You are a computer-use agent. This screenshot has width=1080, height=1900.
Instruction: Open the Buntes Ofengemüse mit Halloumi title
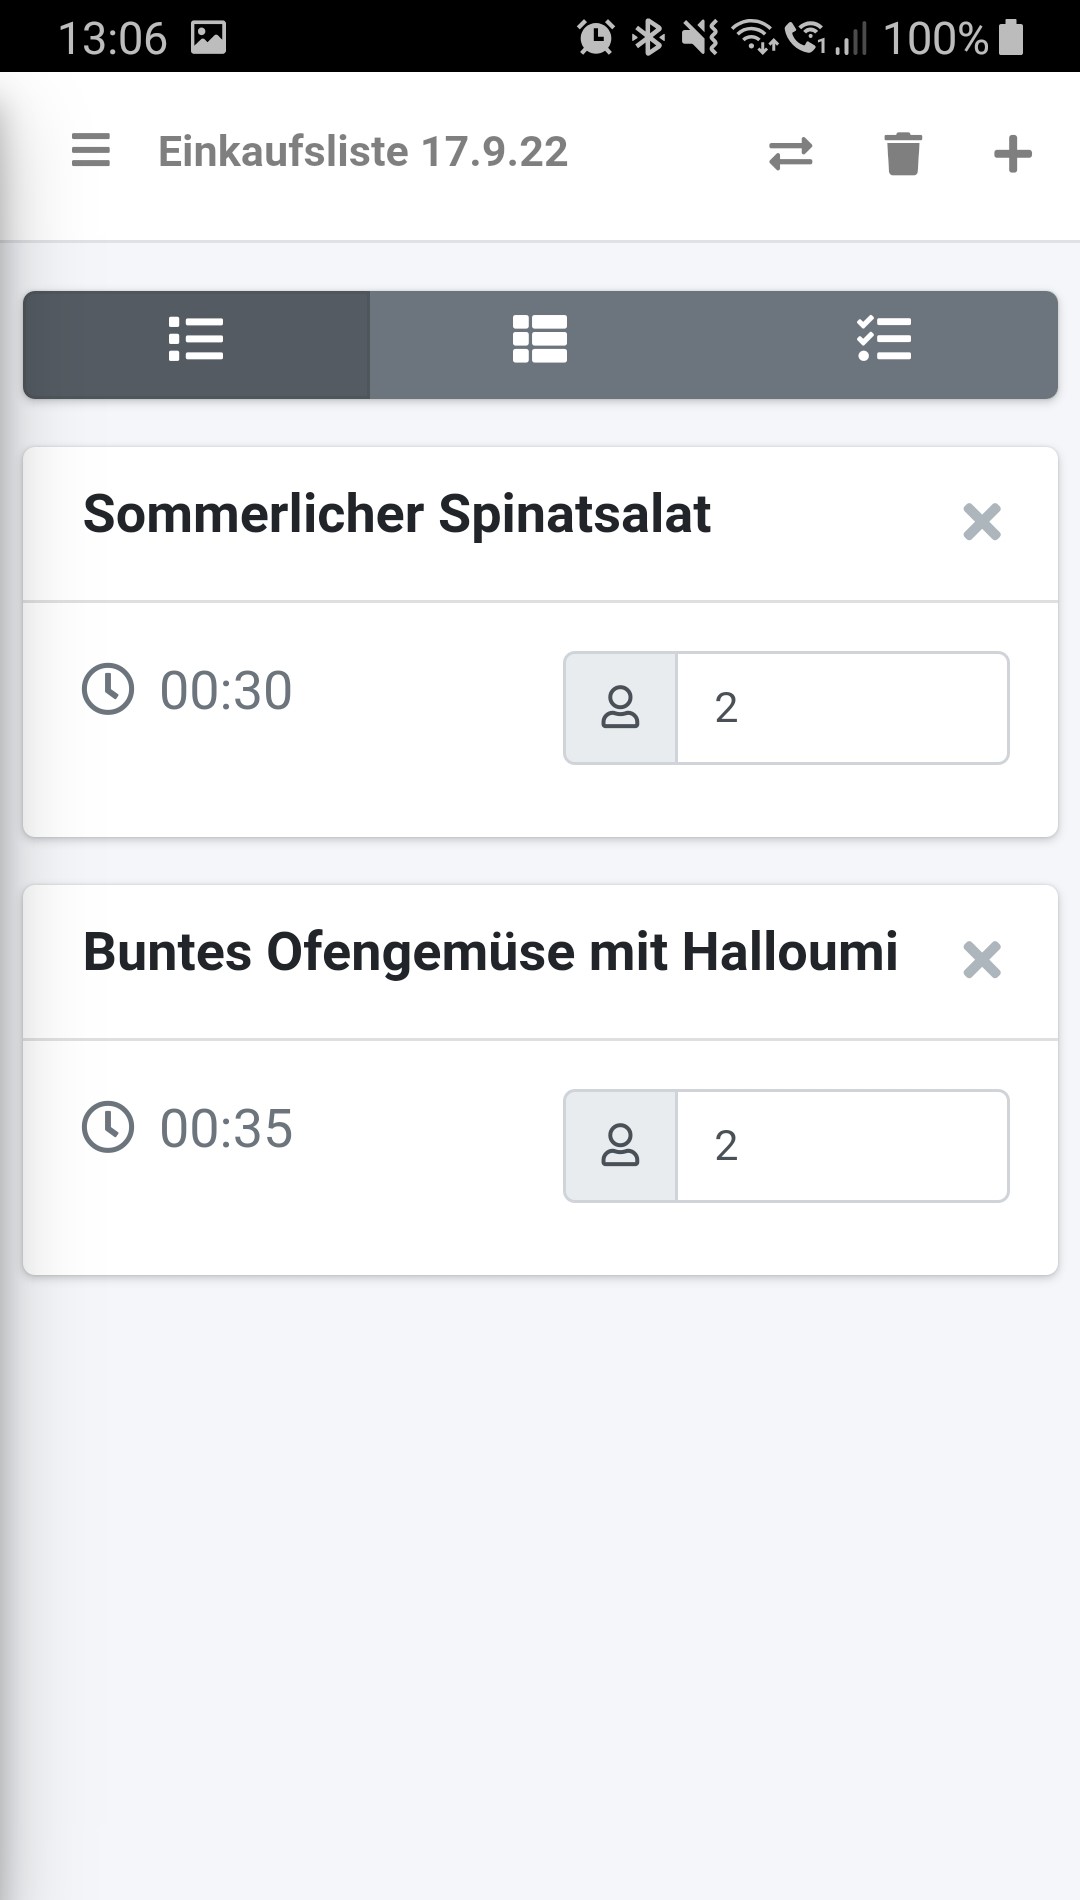tap(490, 953)
